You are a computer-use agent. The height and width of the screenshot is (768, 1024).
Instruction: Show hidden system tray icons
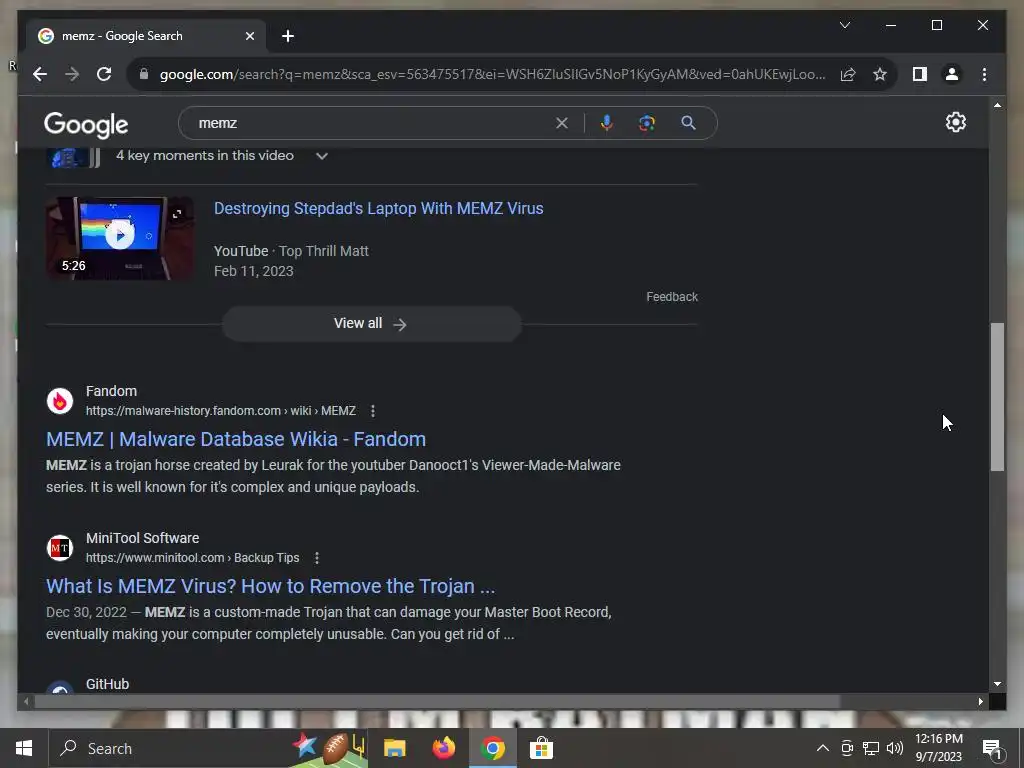(x=823, y=748)
